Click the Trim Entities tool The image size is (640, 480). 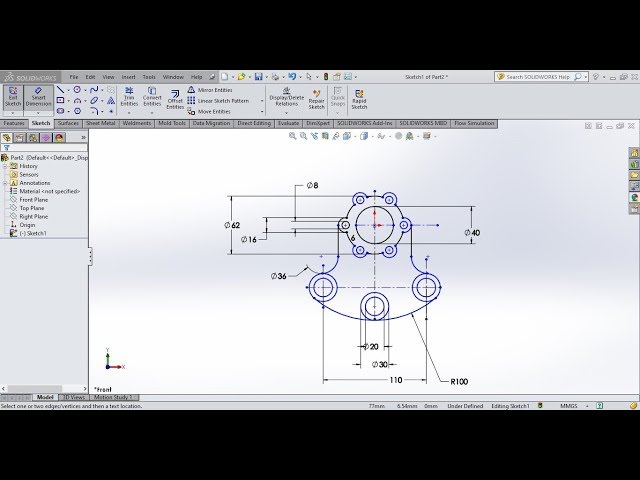point(129,96)
